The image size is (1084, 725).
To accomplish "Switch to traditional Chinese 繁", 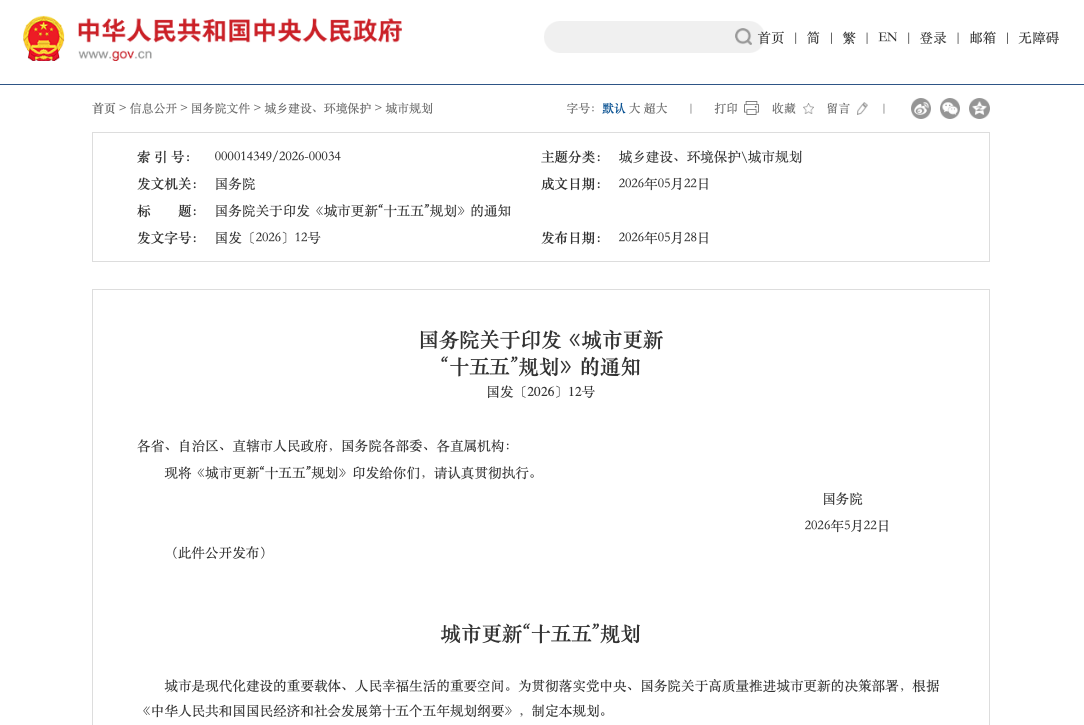I will 849,38.
